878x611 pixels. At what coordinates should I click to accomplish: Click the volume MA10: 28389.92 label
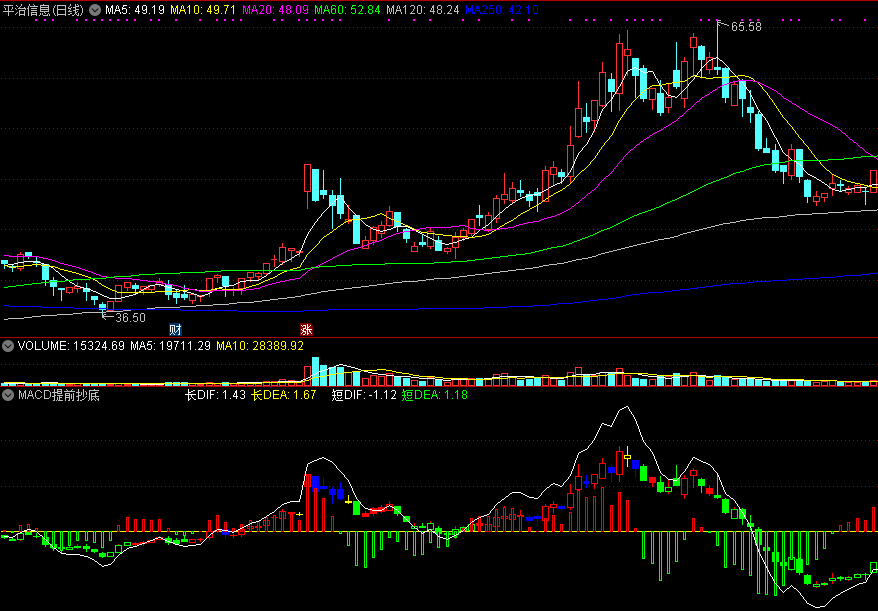coord(260,346)
